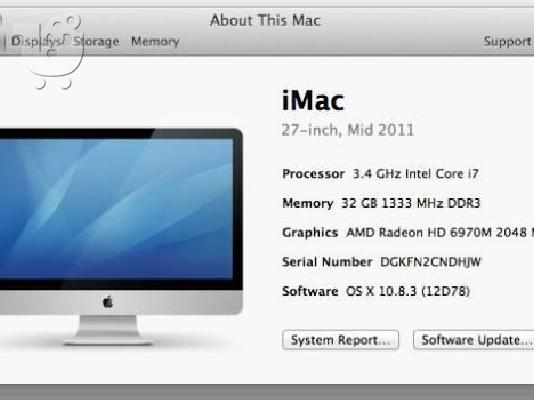Image resolution: width=534 pixels, height=400 pixels.
Task: Click the iMac model title
Action: point(313,101)
